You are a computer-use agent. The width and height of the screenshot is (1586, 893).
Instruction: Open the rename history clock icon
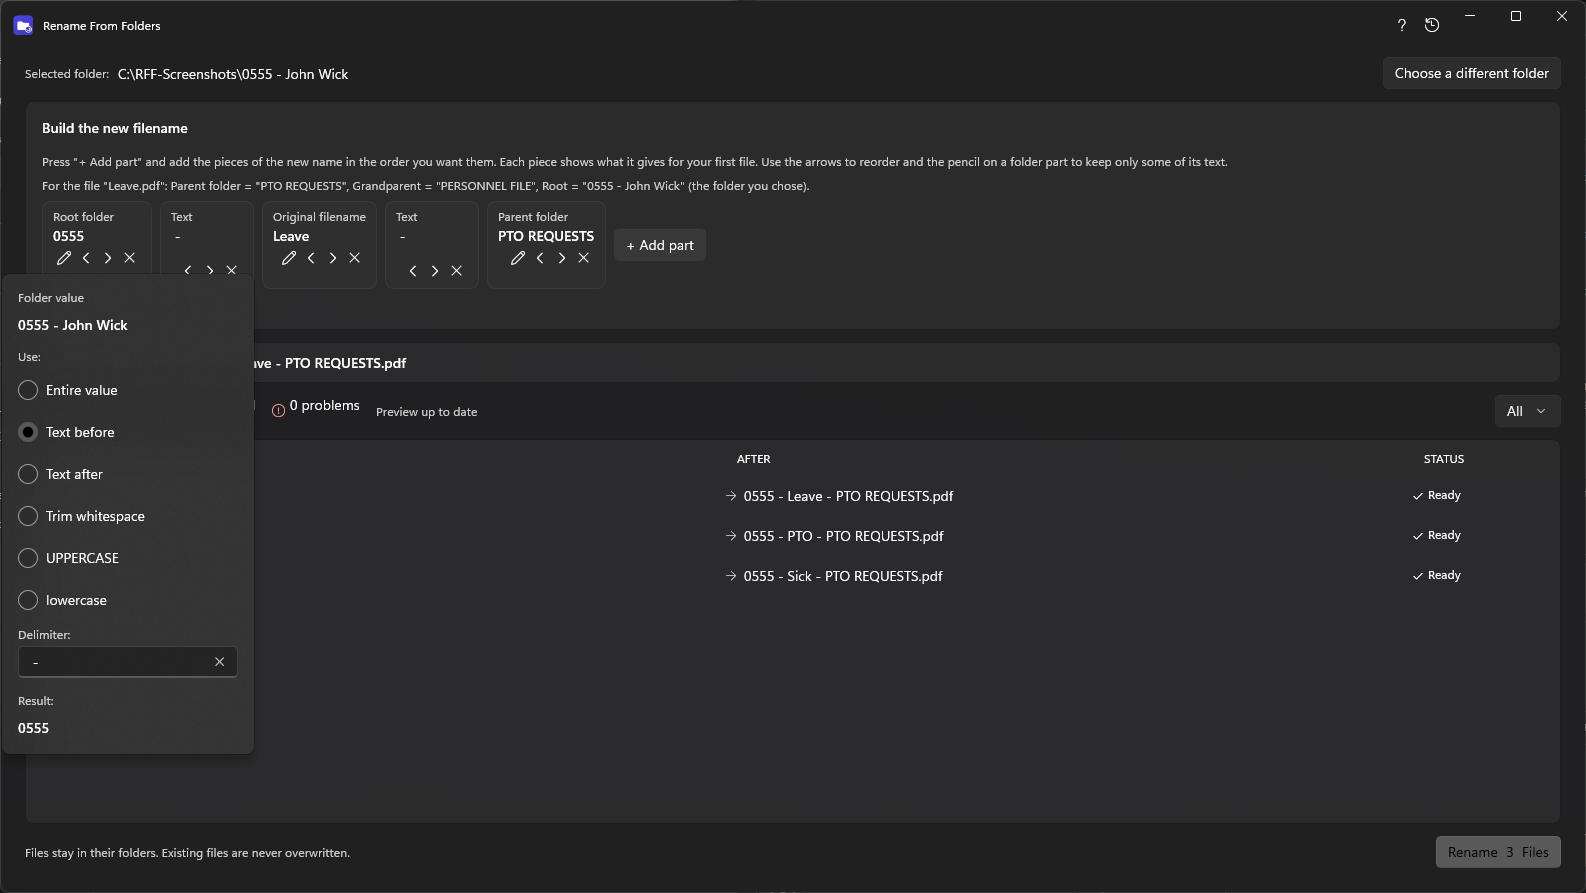pyautogui.click(x=1432, y=26)
